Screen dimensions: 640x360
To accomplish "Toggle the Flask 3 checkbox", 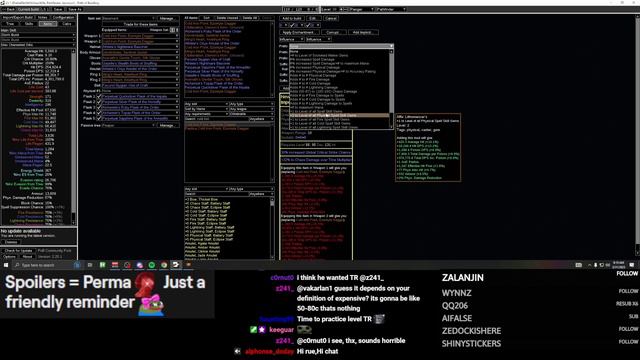I will coord(99,107).
